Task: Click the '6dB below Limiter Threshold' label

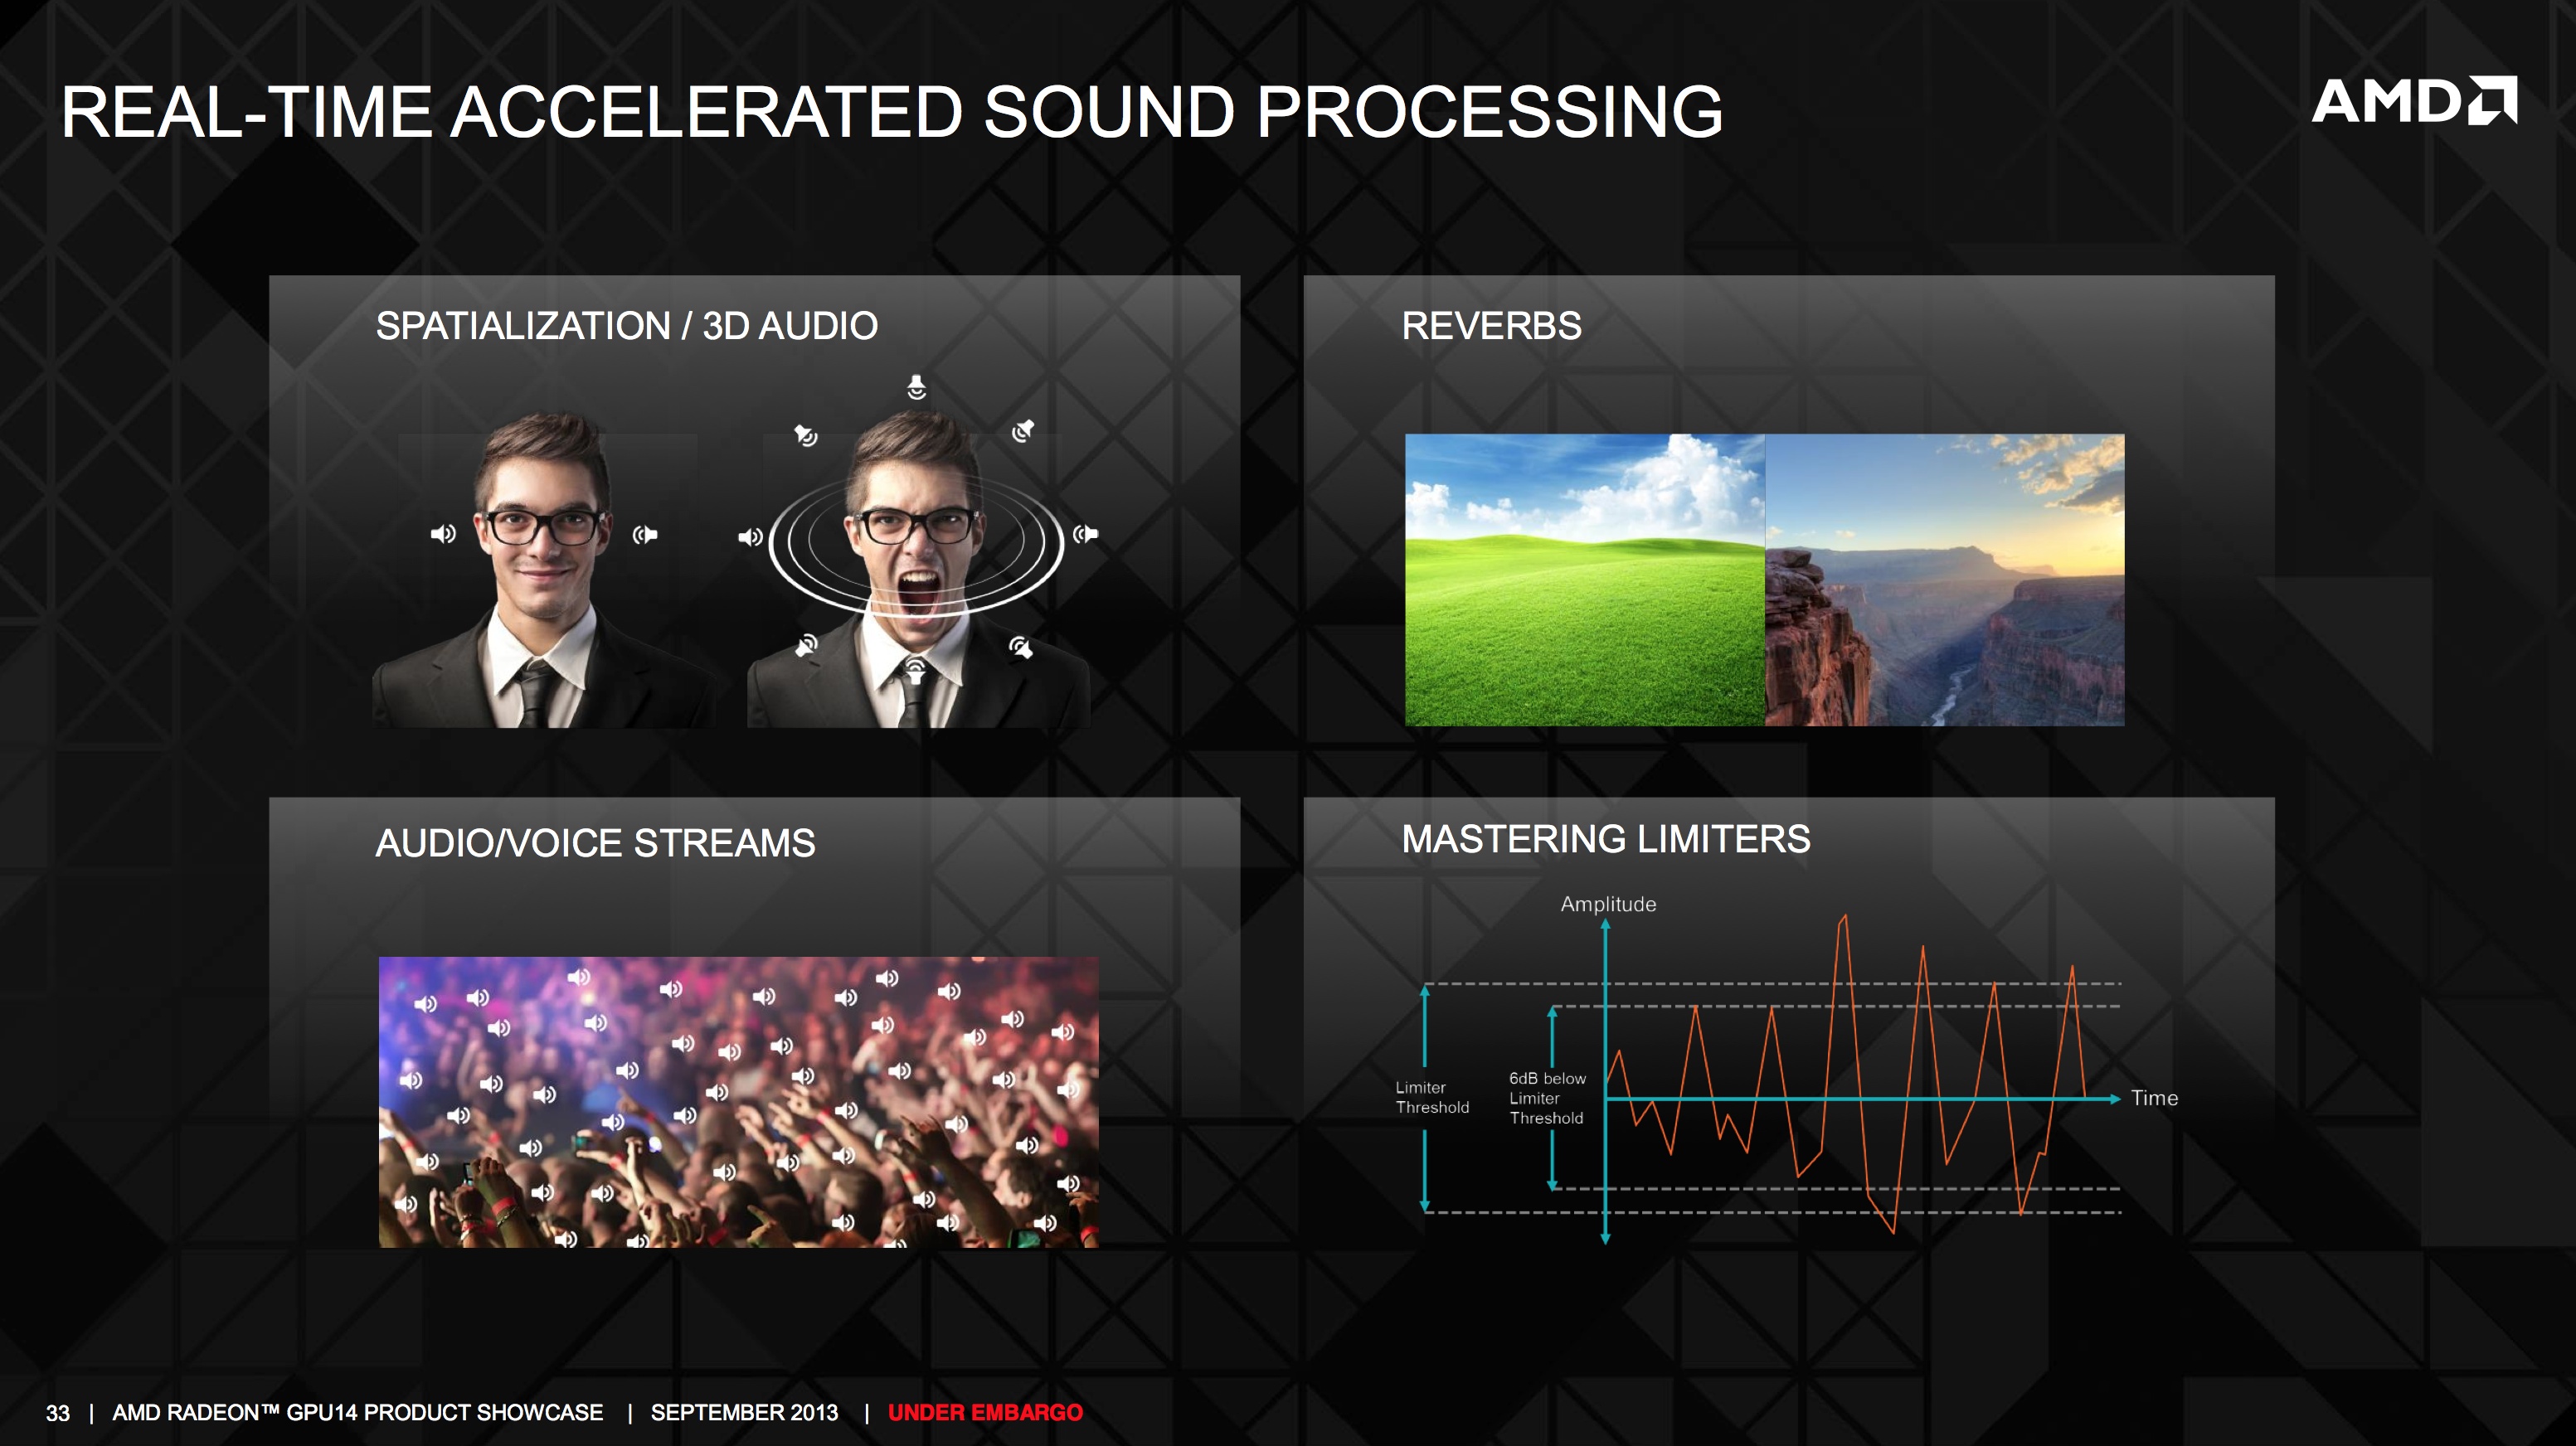Action: pos(1547,1098)
